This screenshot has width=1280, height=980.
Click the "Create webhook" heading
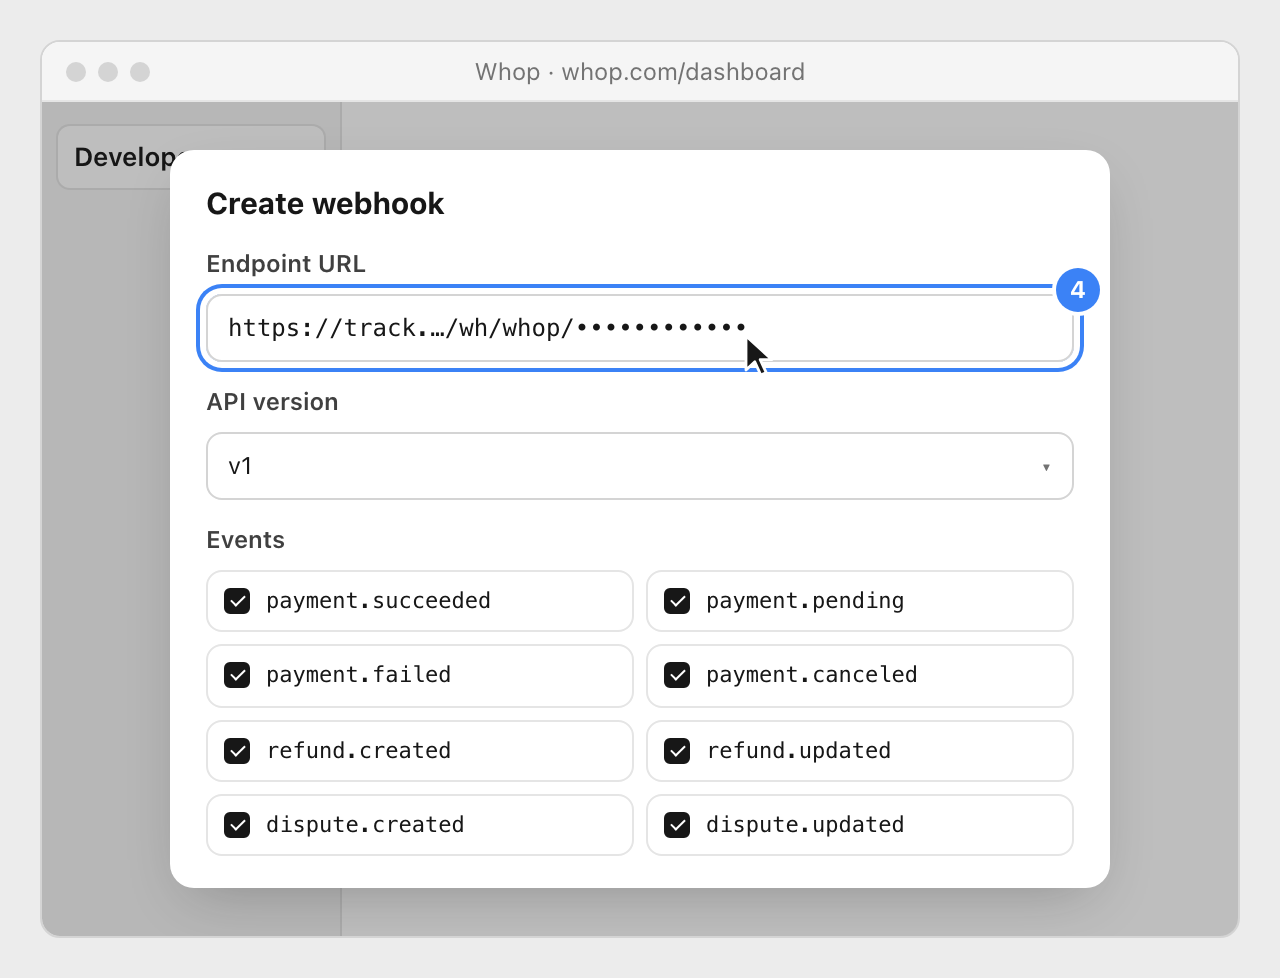tap(325, 204)
